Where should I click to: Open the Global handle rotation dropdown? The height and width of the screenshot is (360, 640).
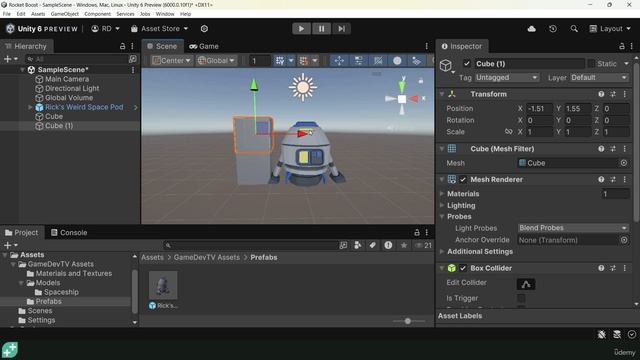(x=216, y=60)
